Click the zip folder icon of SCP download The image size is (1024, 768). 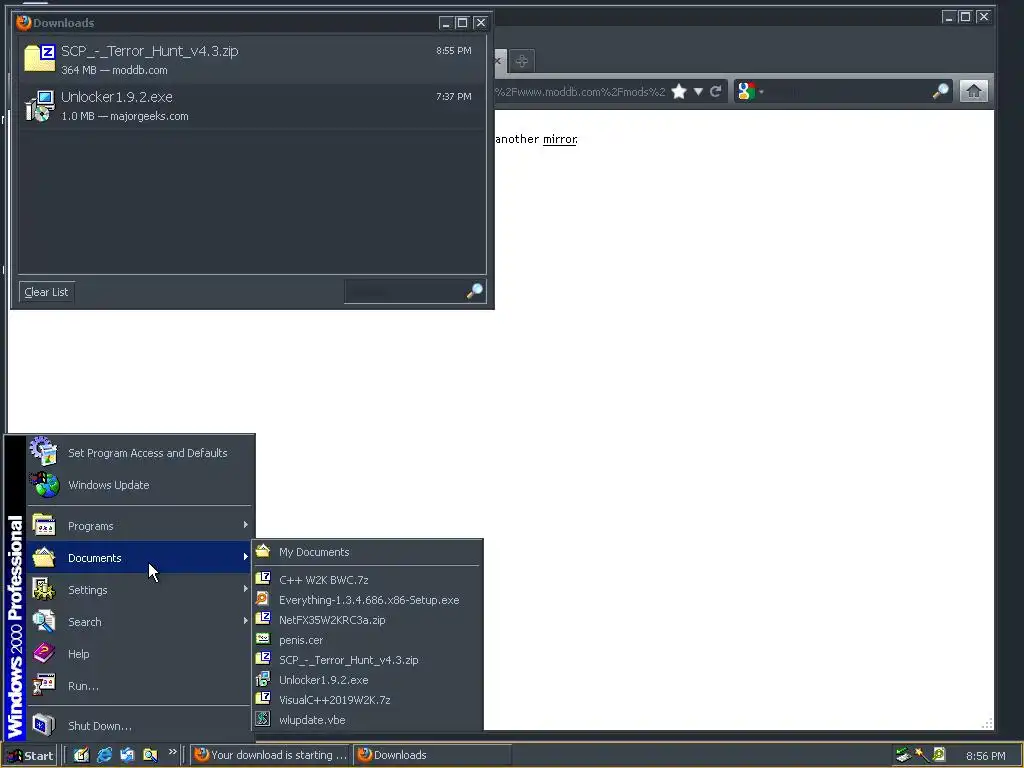coord(39,58)
